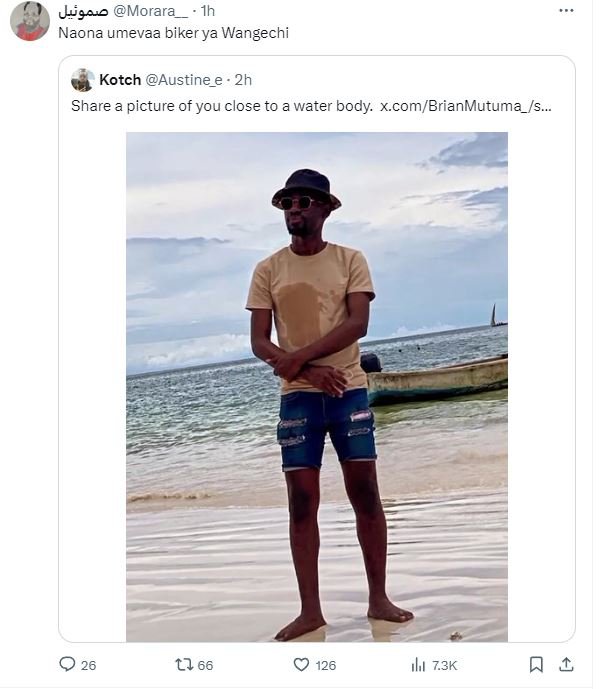Open Kotch's small profile avatar
Viewport: 603px width, 689px height.
(x=83, y=80)
